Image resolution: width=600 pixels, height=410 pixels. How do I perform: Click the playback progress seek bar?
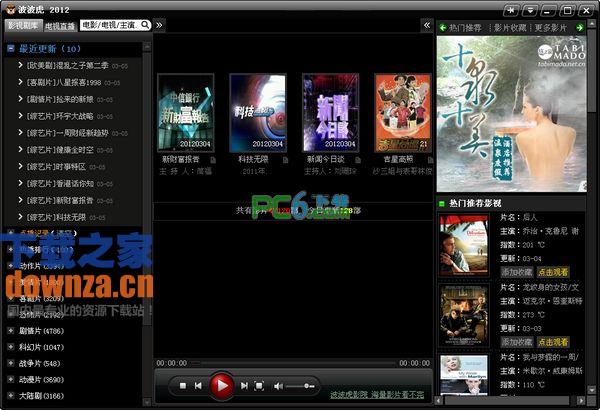[293, 363]
